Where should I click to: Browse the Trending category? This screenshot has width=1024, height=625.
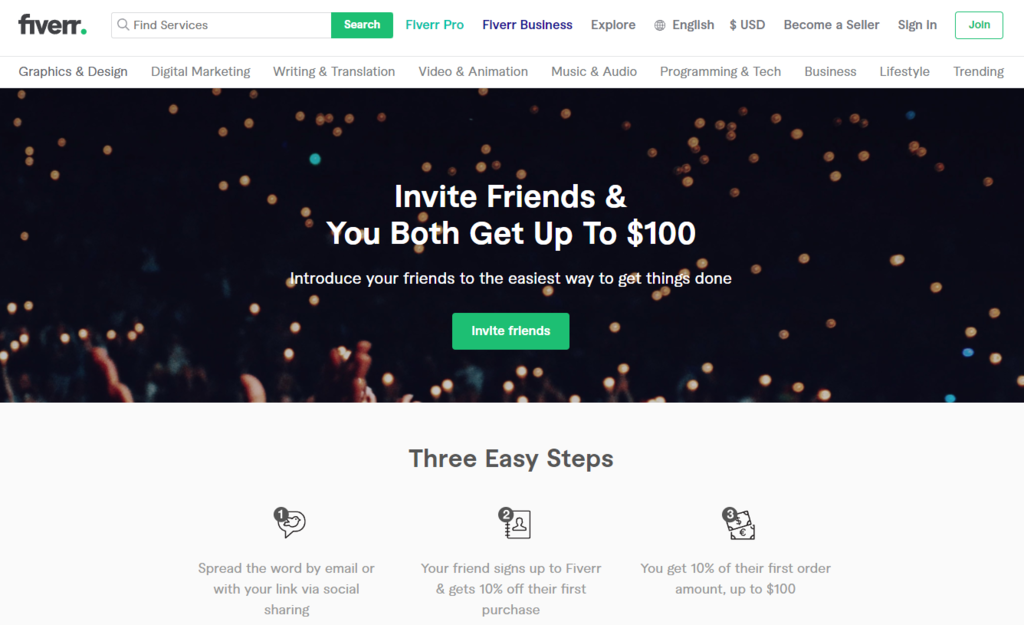[x=977, y=71]
